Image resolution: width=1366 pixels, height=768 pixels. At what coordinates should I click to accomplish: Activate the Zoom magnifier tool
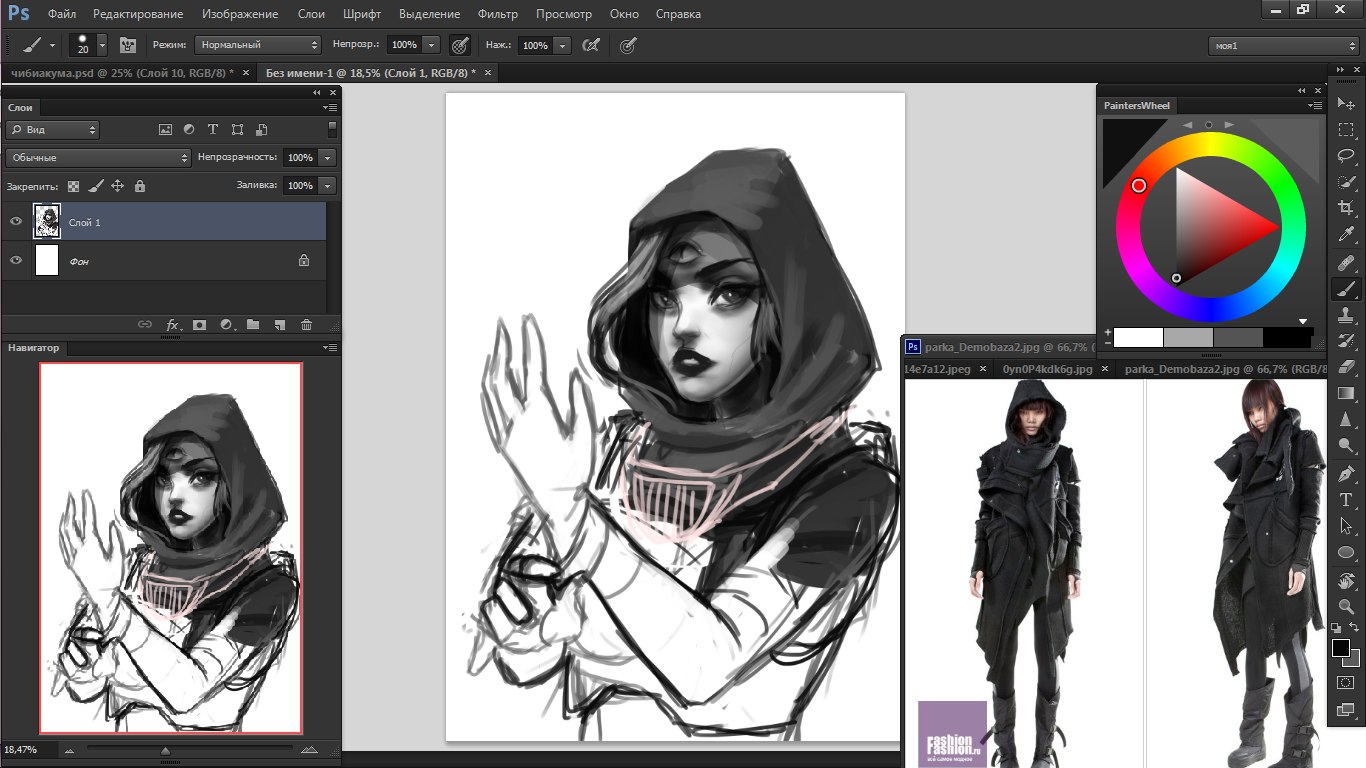(1346, 606)
